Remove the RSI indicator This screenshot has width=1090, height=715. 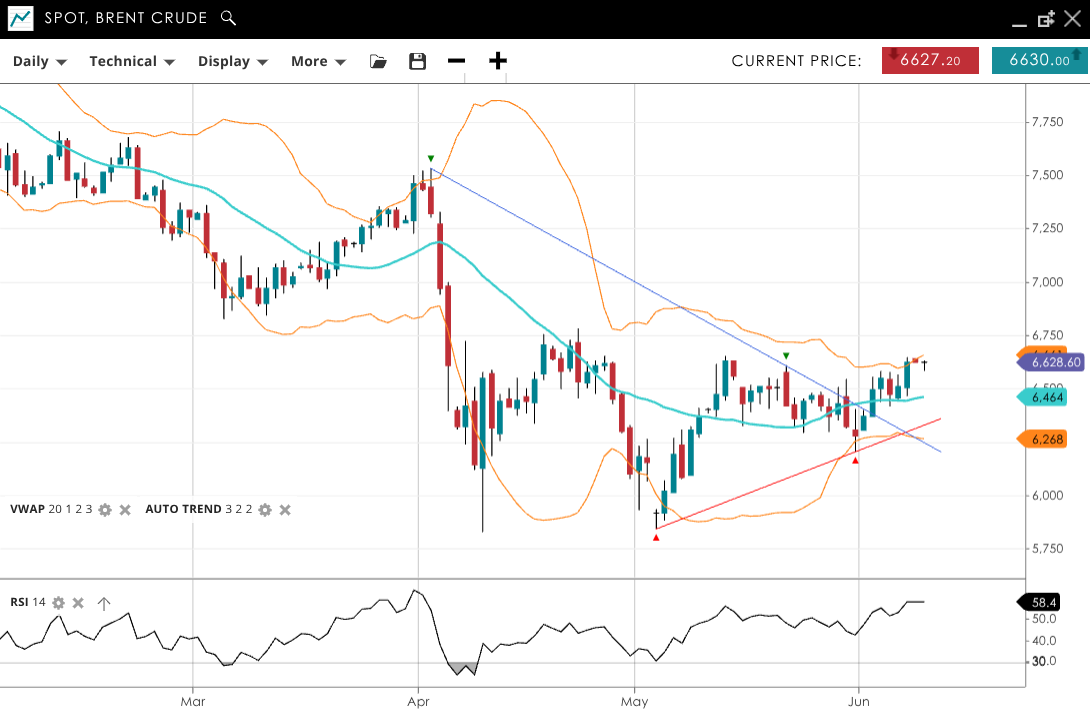point(79,603)
